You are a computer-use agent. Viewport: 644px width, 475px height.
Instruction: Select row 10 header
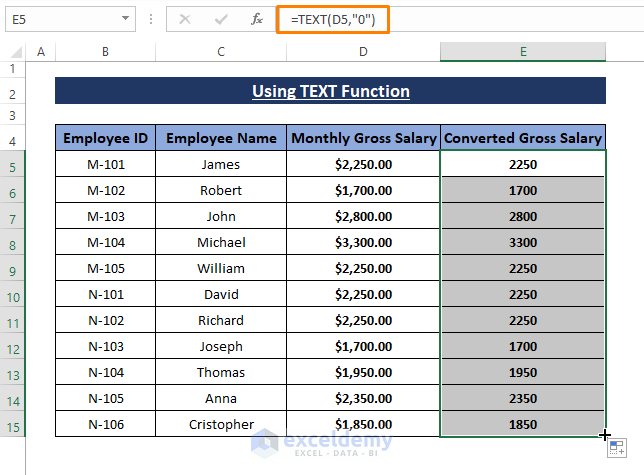coord(14,294)
